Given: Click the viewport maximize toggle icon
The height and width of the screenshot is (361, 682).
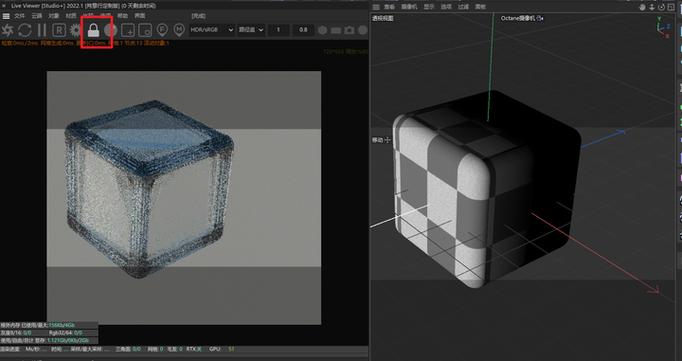Looking at the screenshot, I should (670, 7).
